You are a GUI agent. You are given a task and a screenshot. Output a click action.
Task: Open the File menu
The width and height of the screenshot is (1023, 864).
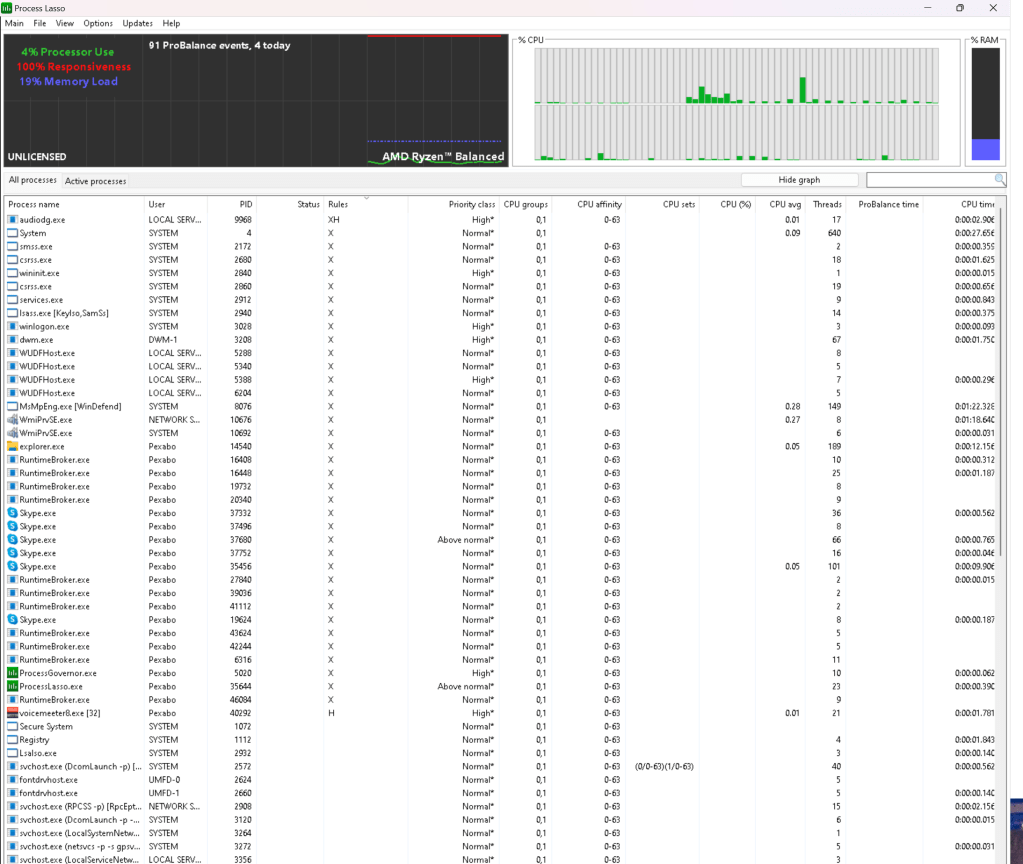40,23
